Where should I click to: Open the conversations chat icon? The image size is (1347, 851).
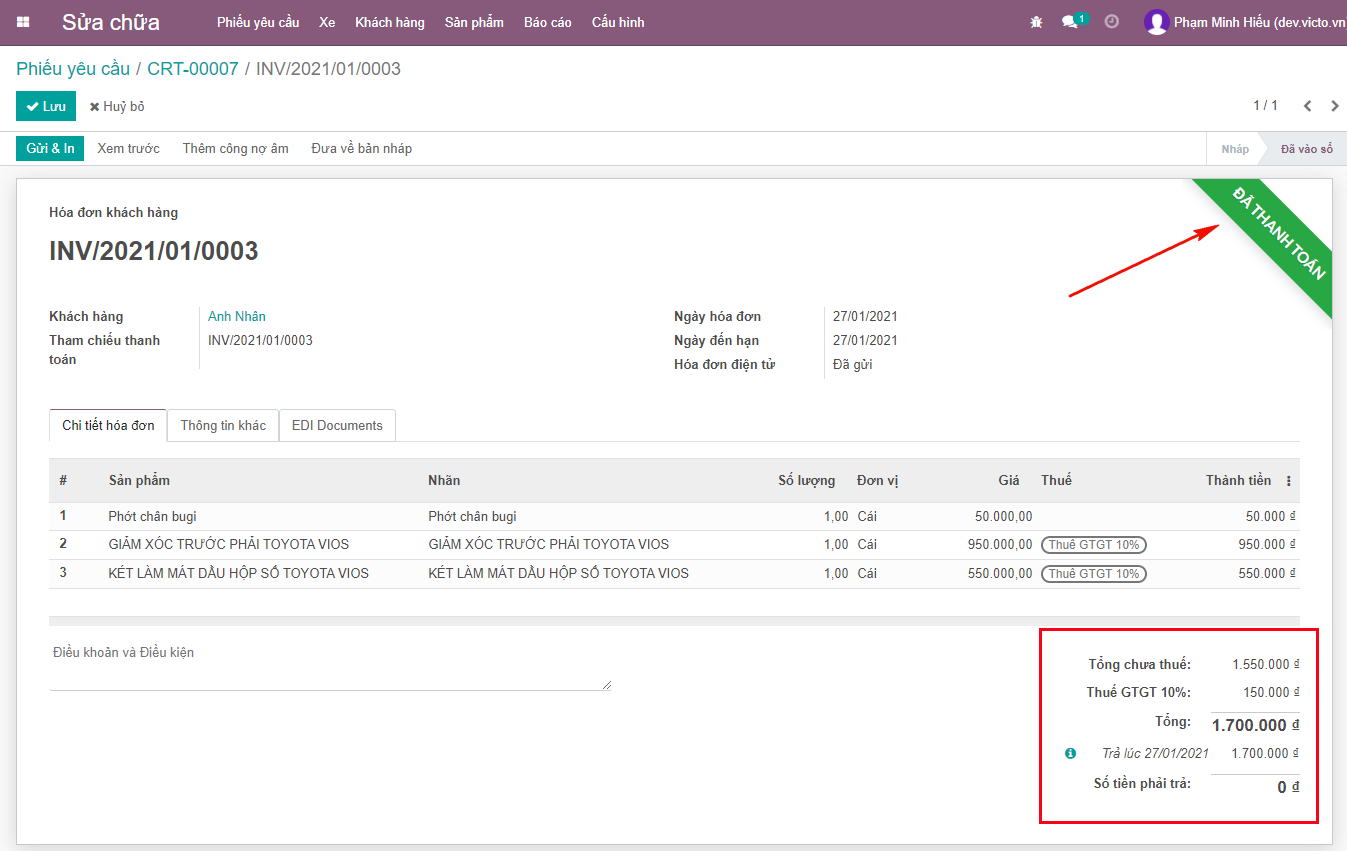click(1070, 22)
